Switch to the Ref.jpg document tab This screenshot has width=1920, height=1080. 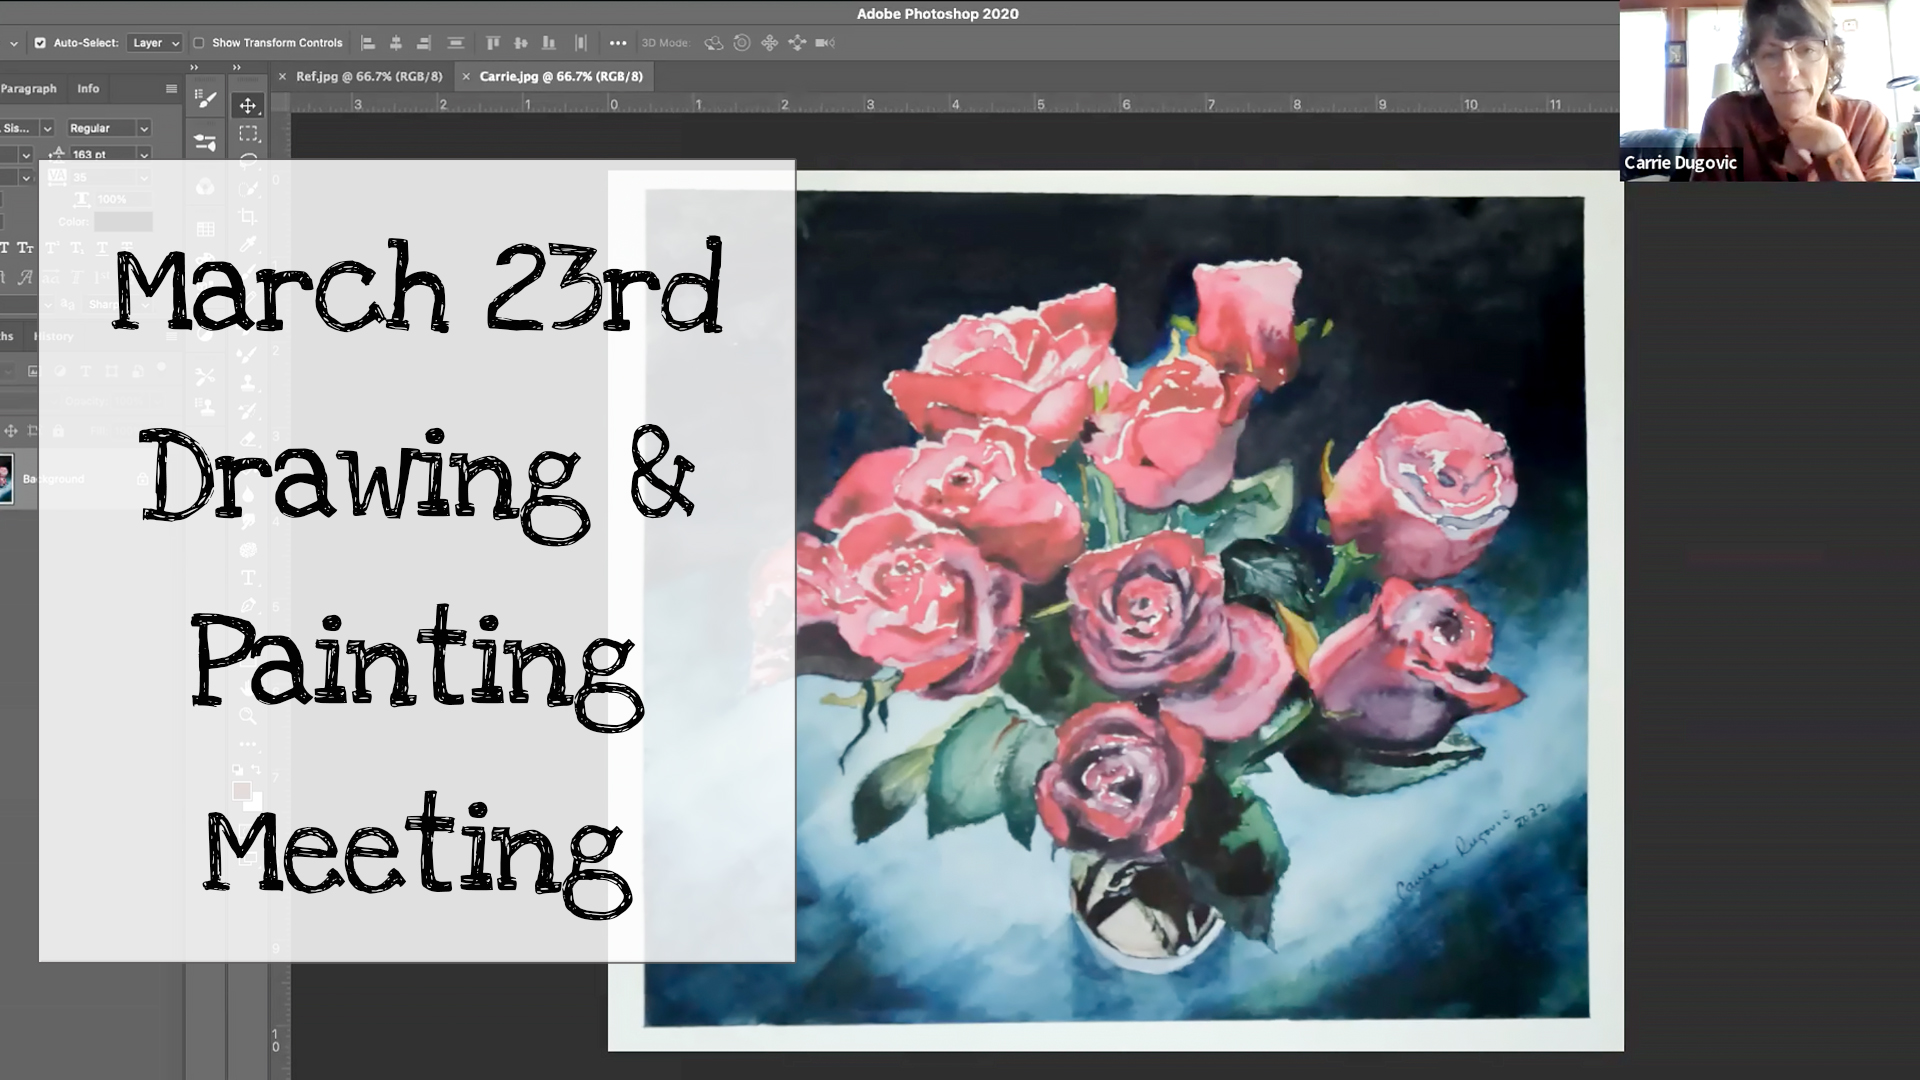(369, 76)
